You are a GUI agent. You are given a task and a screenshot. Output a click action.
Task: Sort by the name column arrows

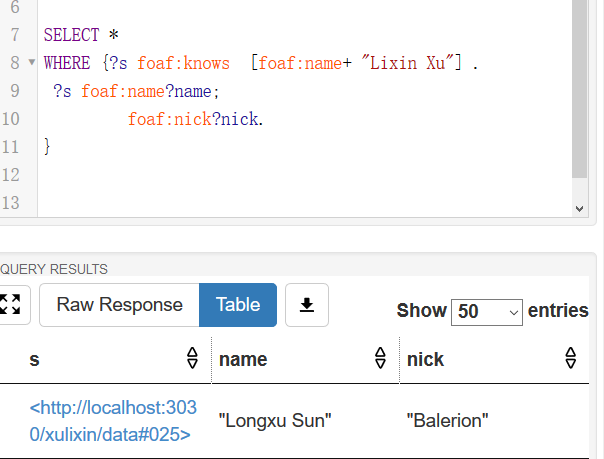pos(380,358)
